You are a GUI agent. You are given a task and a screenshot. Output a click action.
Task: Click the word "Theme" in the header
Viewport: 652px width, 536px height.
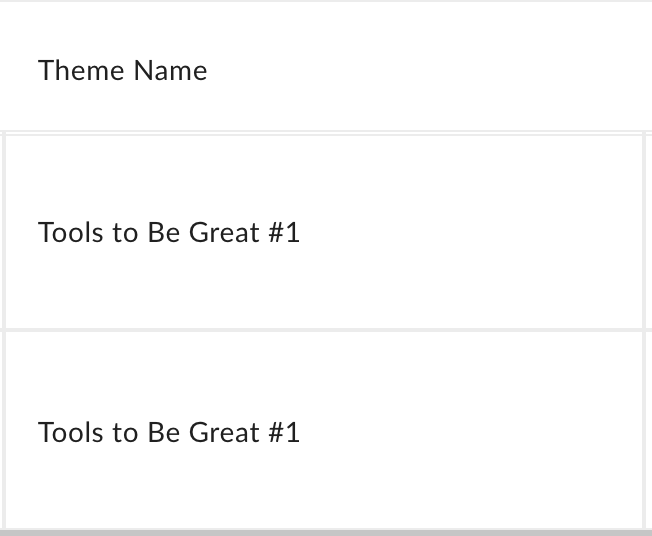pyautogui.click(x=81, y=70)
